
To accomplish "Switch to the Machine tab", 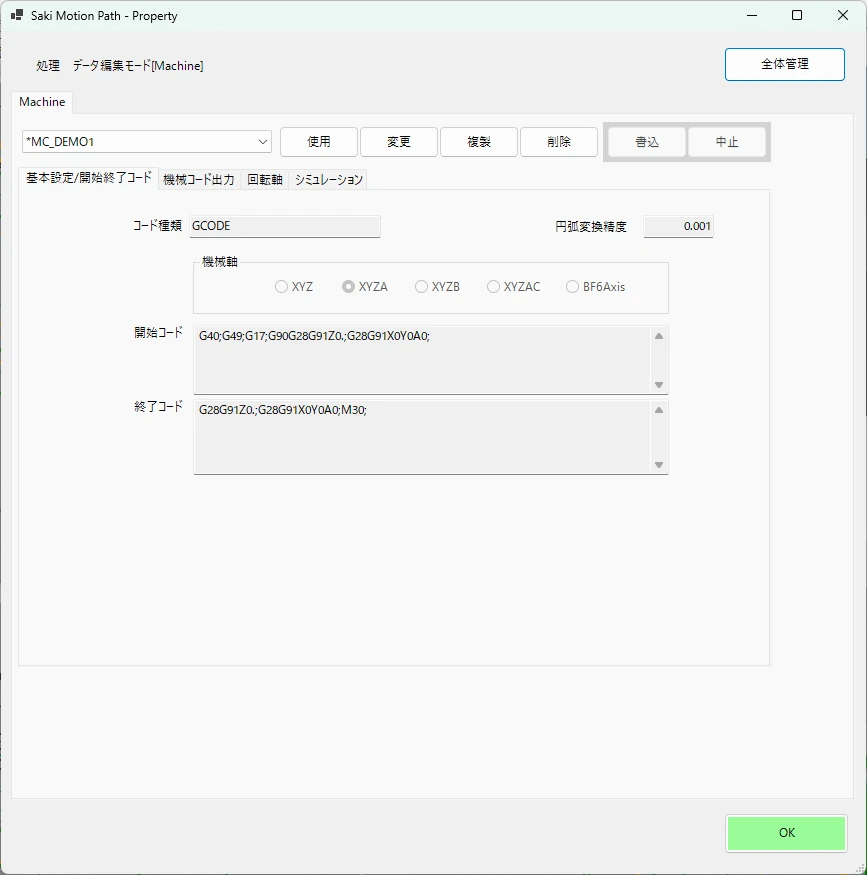I will click(x=42, y=102).
